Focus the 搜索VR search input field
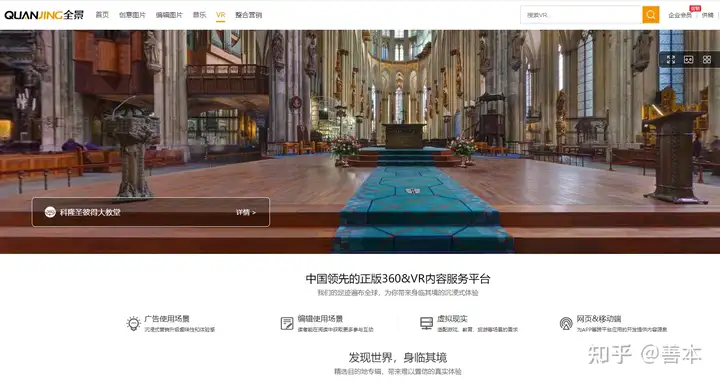This screenshot has width=720, height=383. click(x=581, y=15)
